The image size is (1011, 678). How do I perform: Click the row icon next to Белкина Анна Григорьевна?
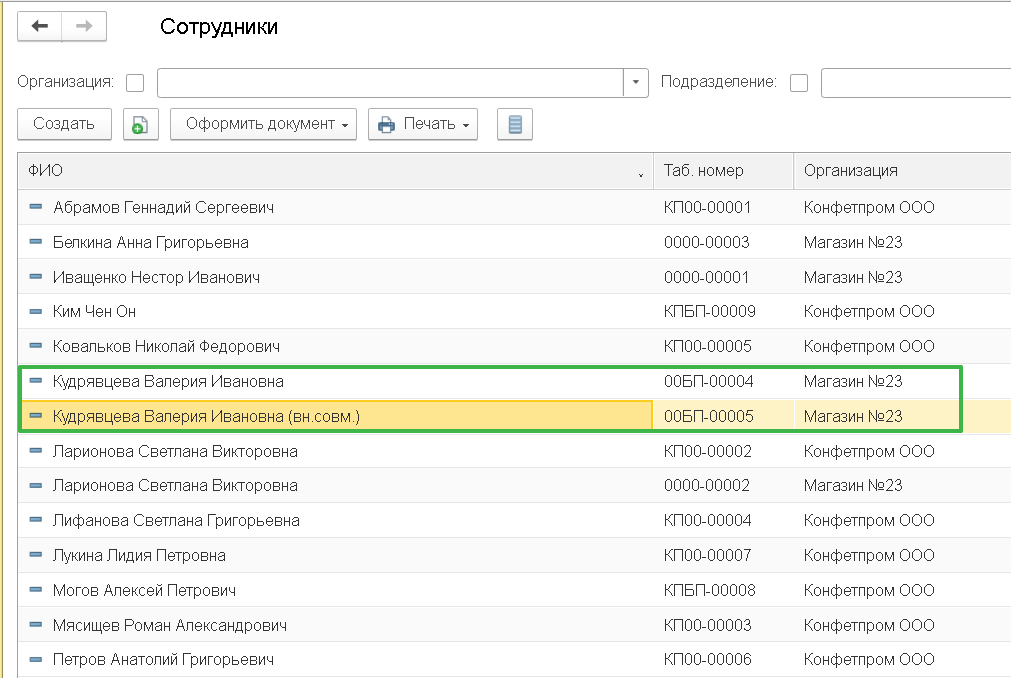(36, 242)
